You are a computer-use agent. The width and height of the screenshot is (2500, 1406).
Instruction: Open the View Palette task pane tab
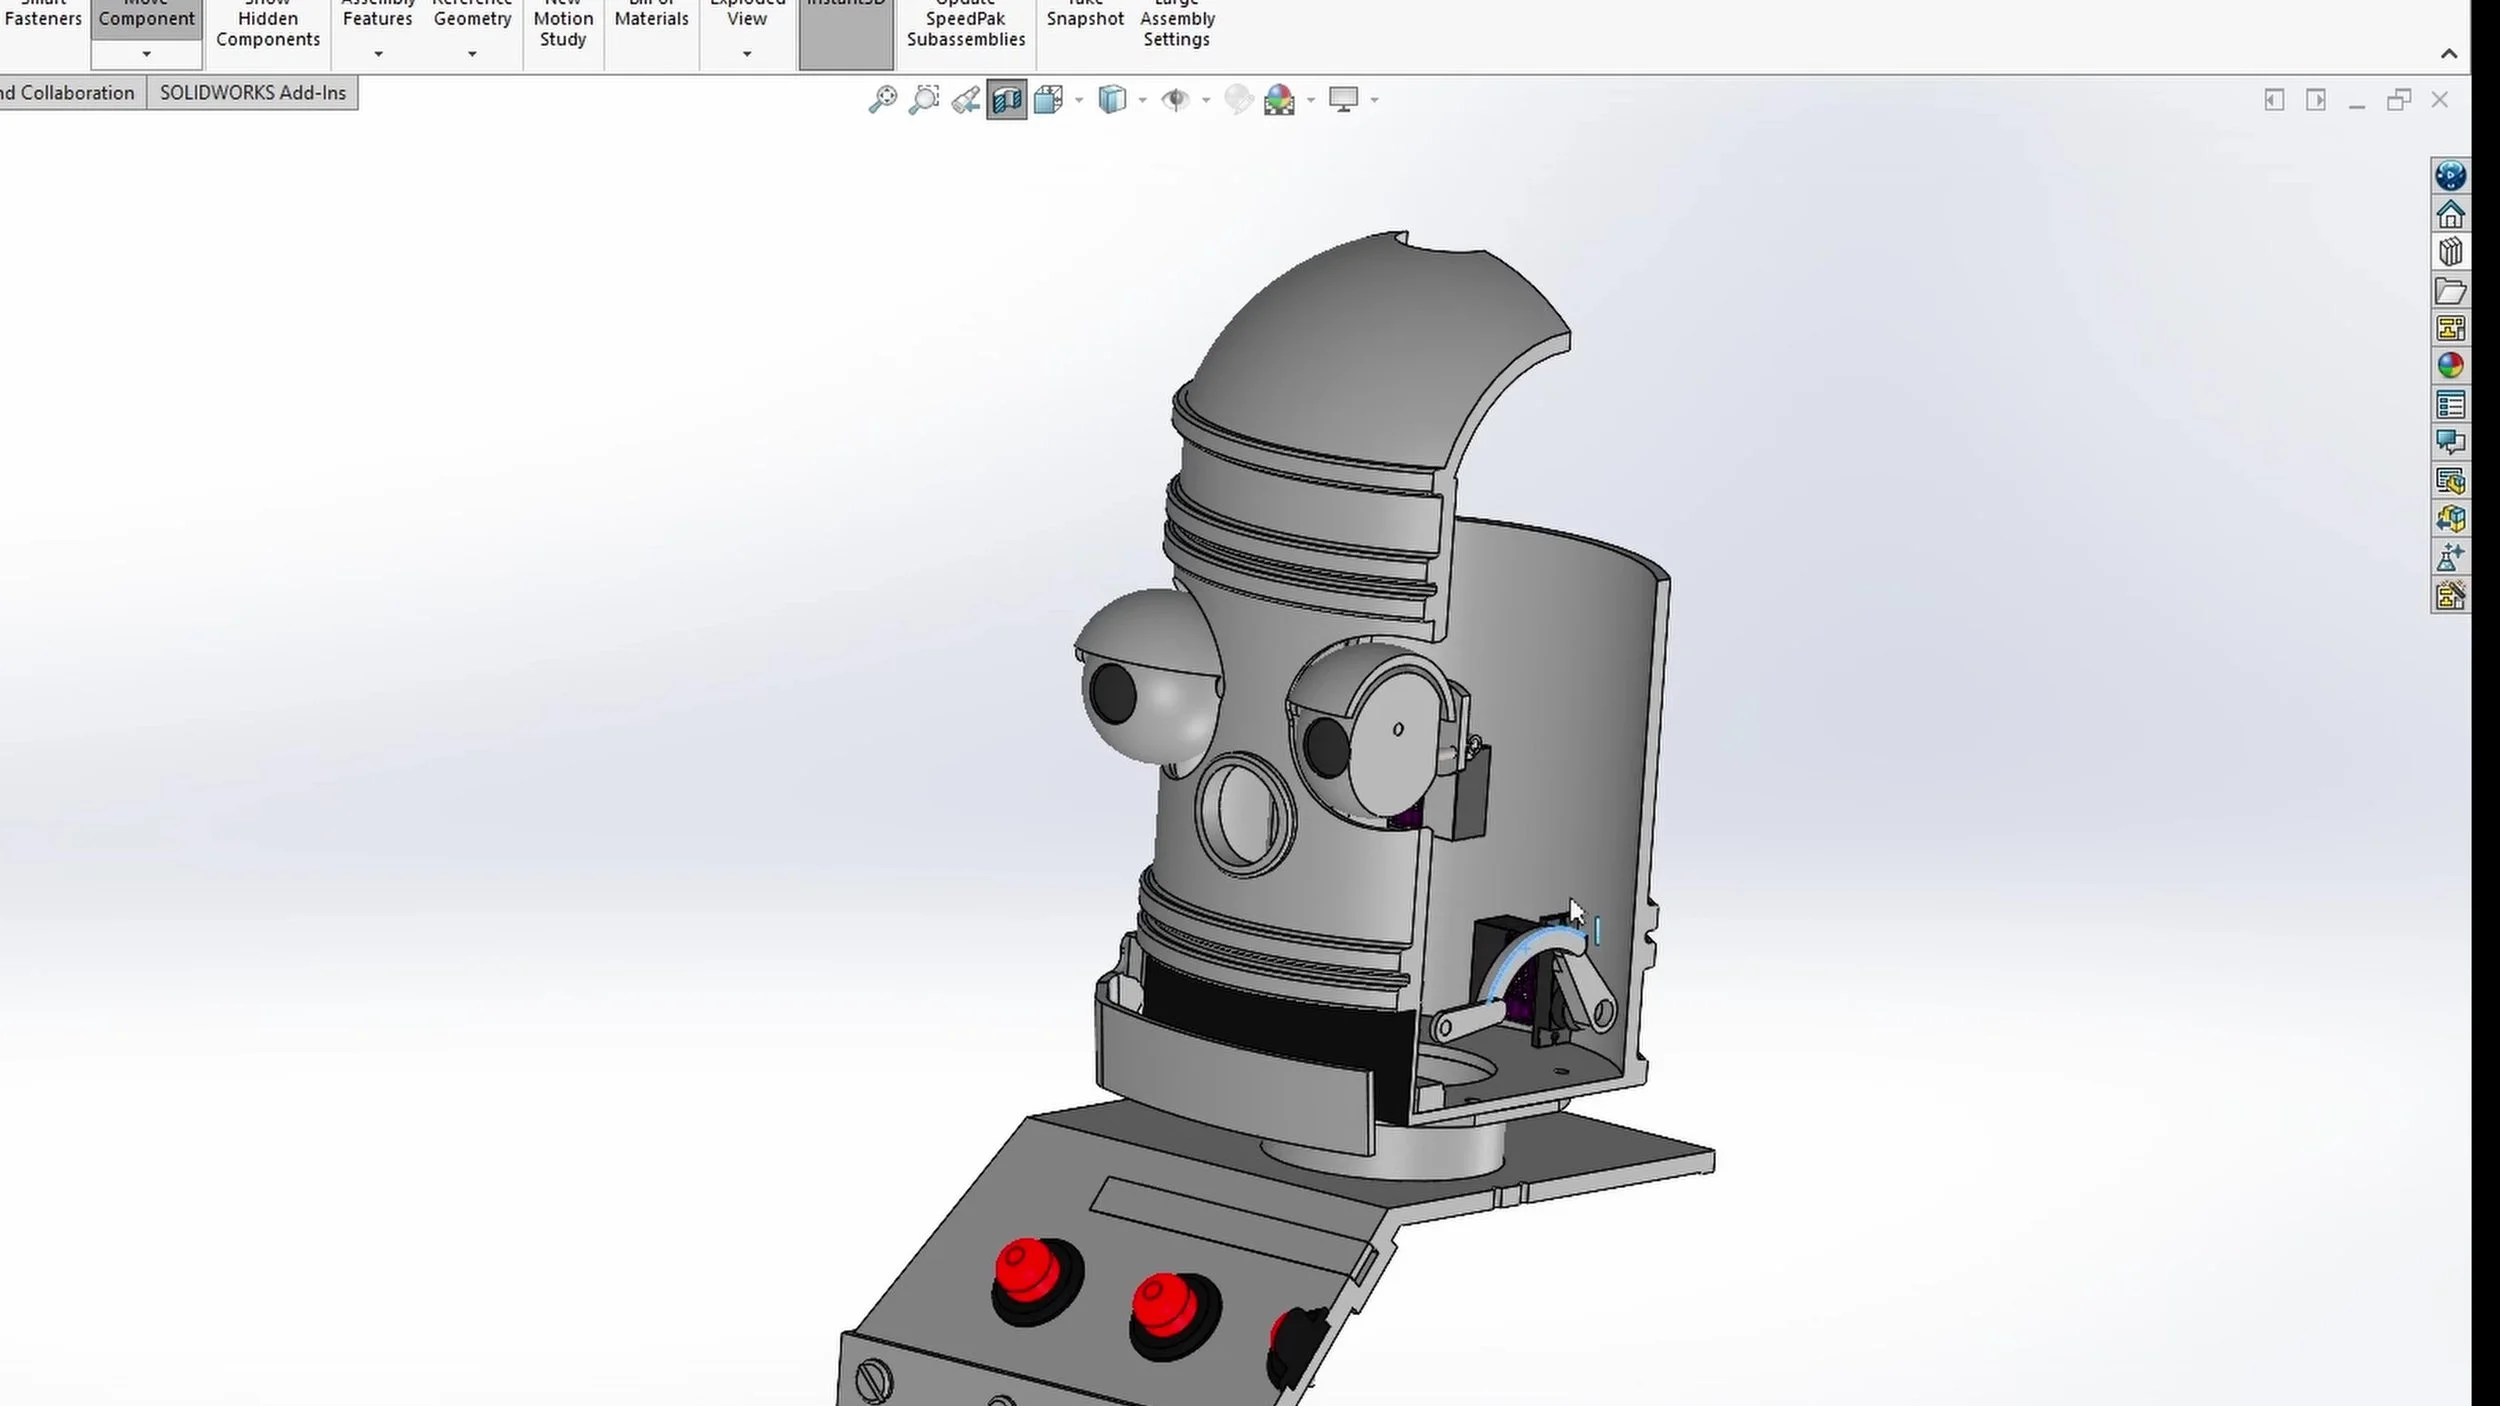tap(2450, 329)
